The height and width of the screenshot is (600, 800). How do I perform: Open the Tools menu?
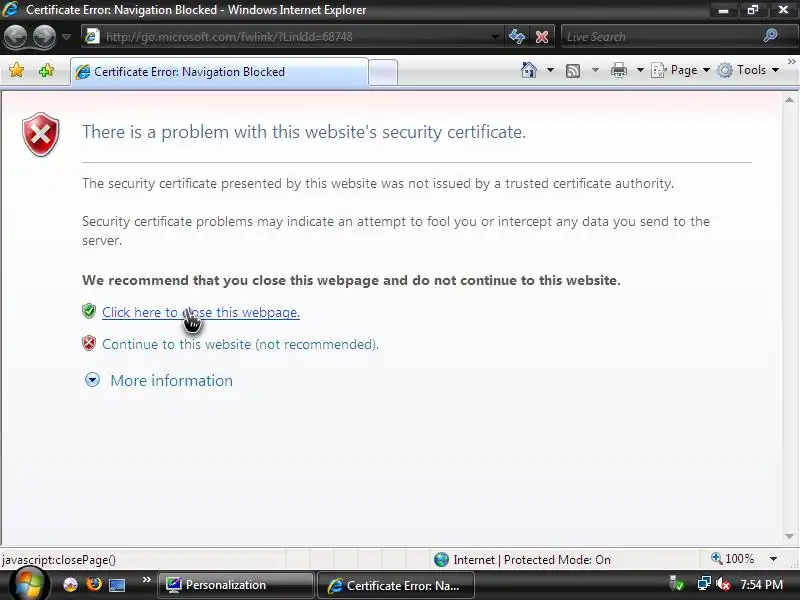click(748, 70)
